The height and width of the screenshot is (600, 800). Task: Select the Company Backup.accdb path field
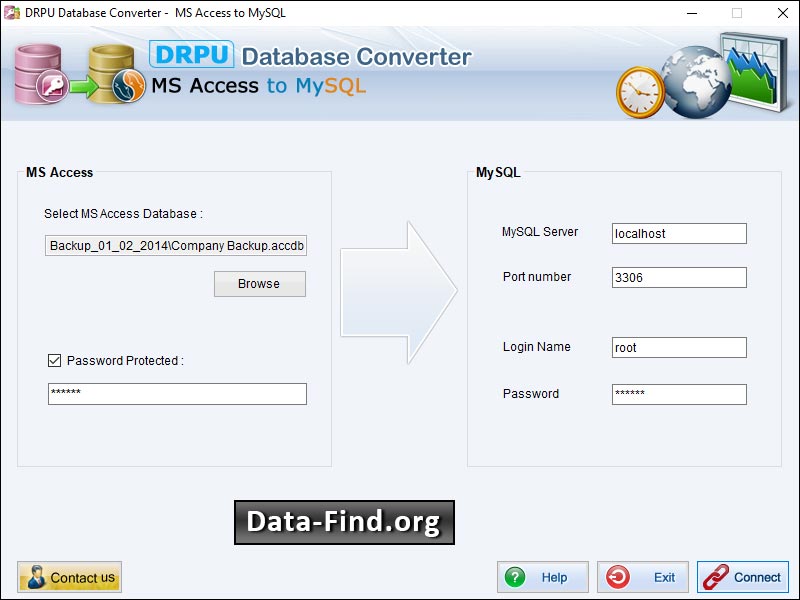[x=175, y=245]
